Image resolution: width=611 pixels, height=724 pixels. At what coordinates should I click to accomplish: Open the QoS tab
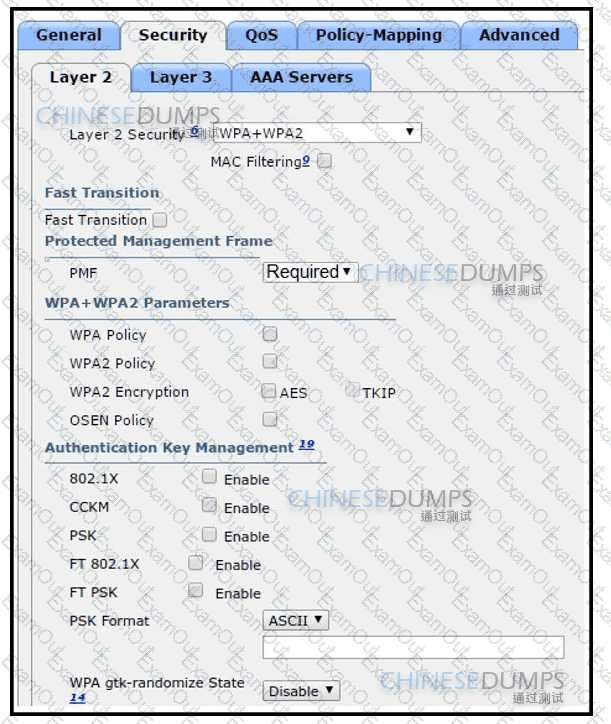(x=262, y=35)
